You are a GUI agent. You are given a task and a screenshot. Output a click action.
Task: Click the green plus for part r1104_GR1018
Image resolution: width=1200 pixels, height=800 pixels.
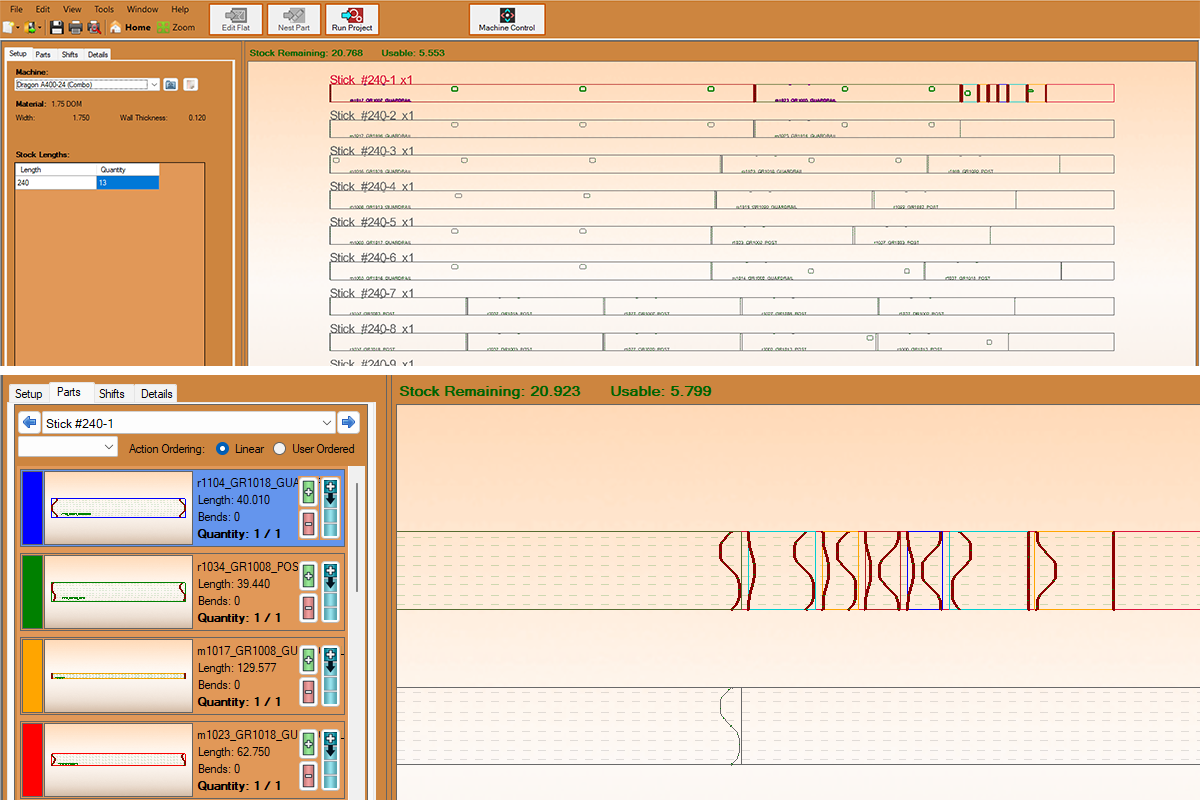click(308, 492)
